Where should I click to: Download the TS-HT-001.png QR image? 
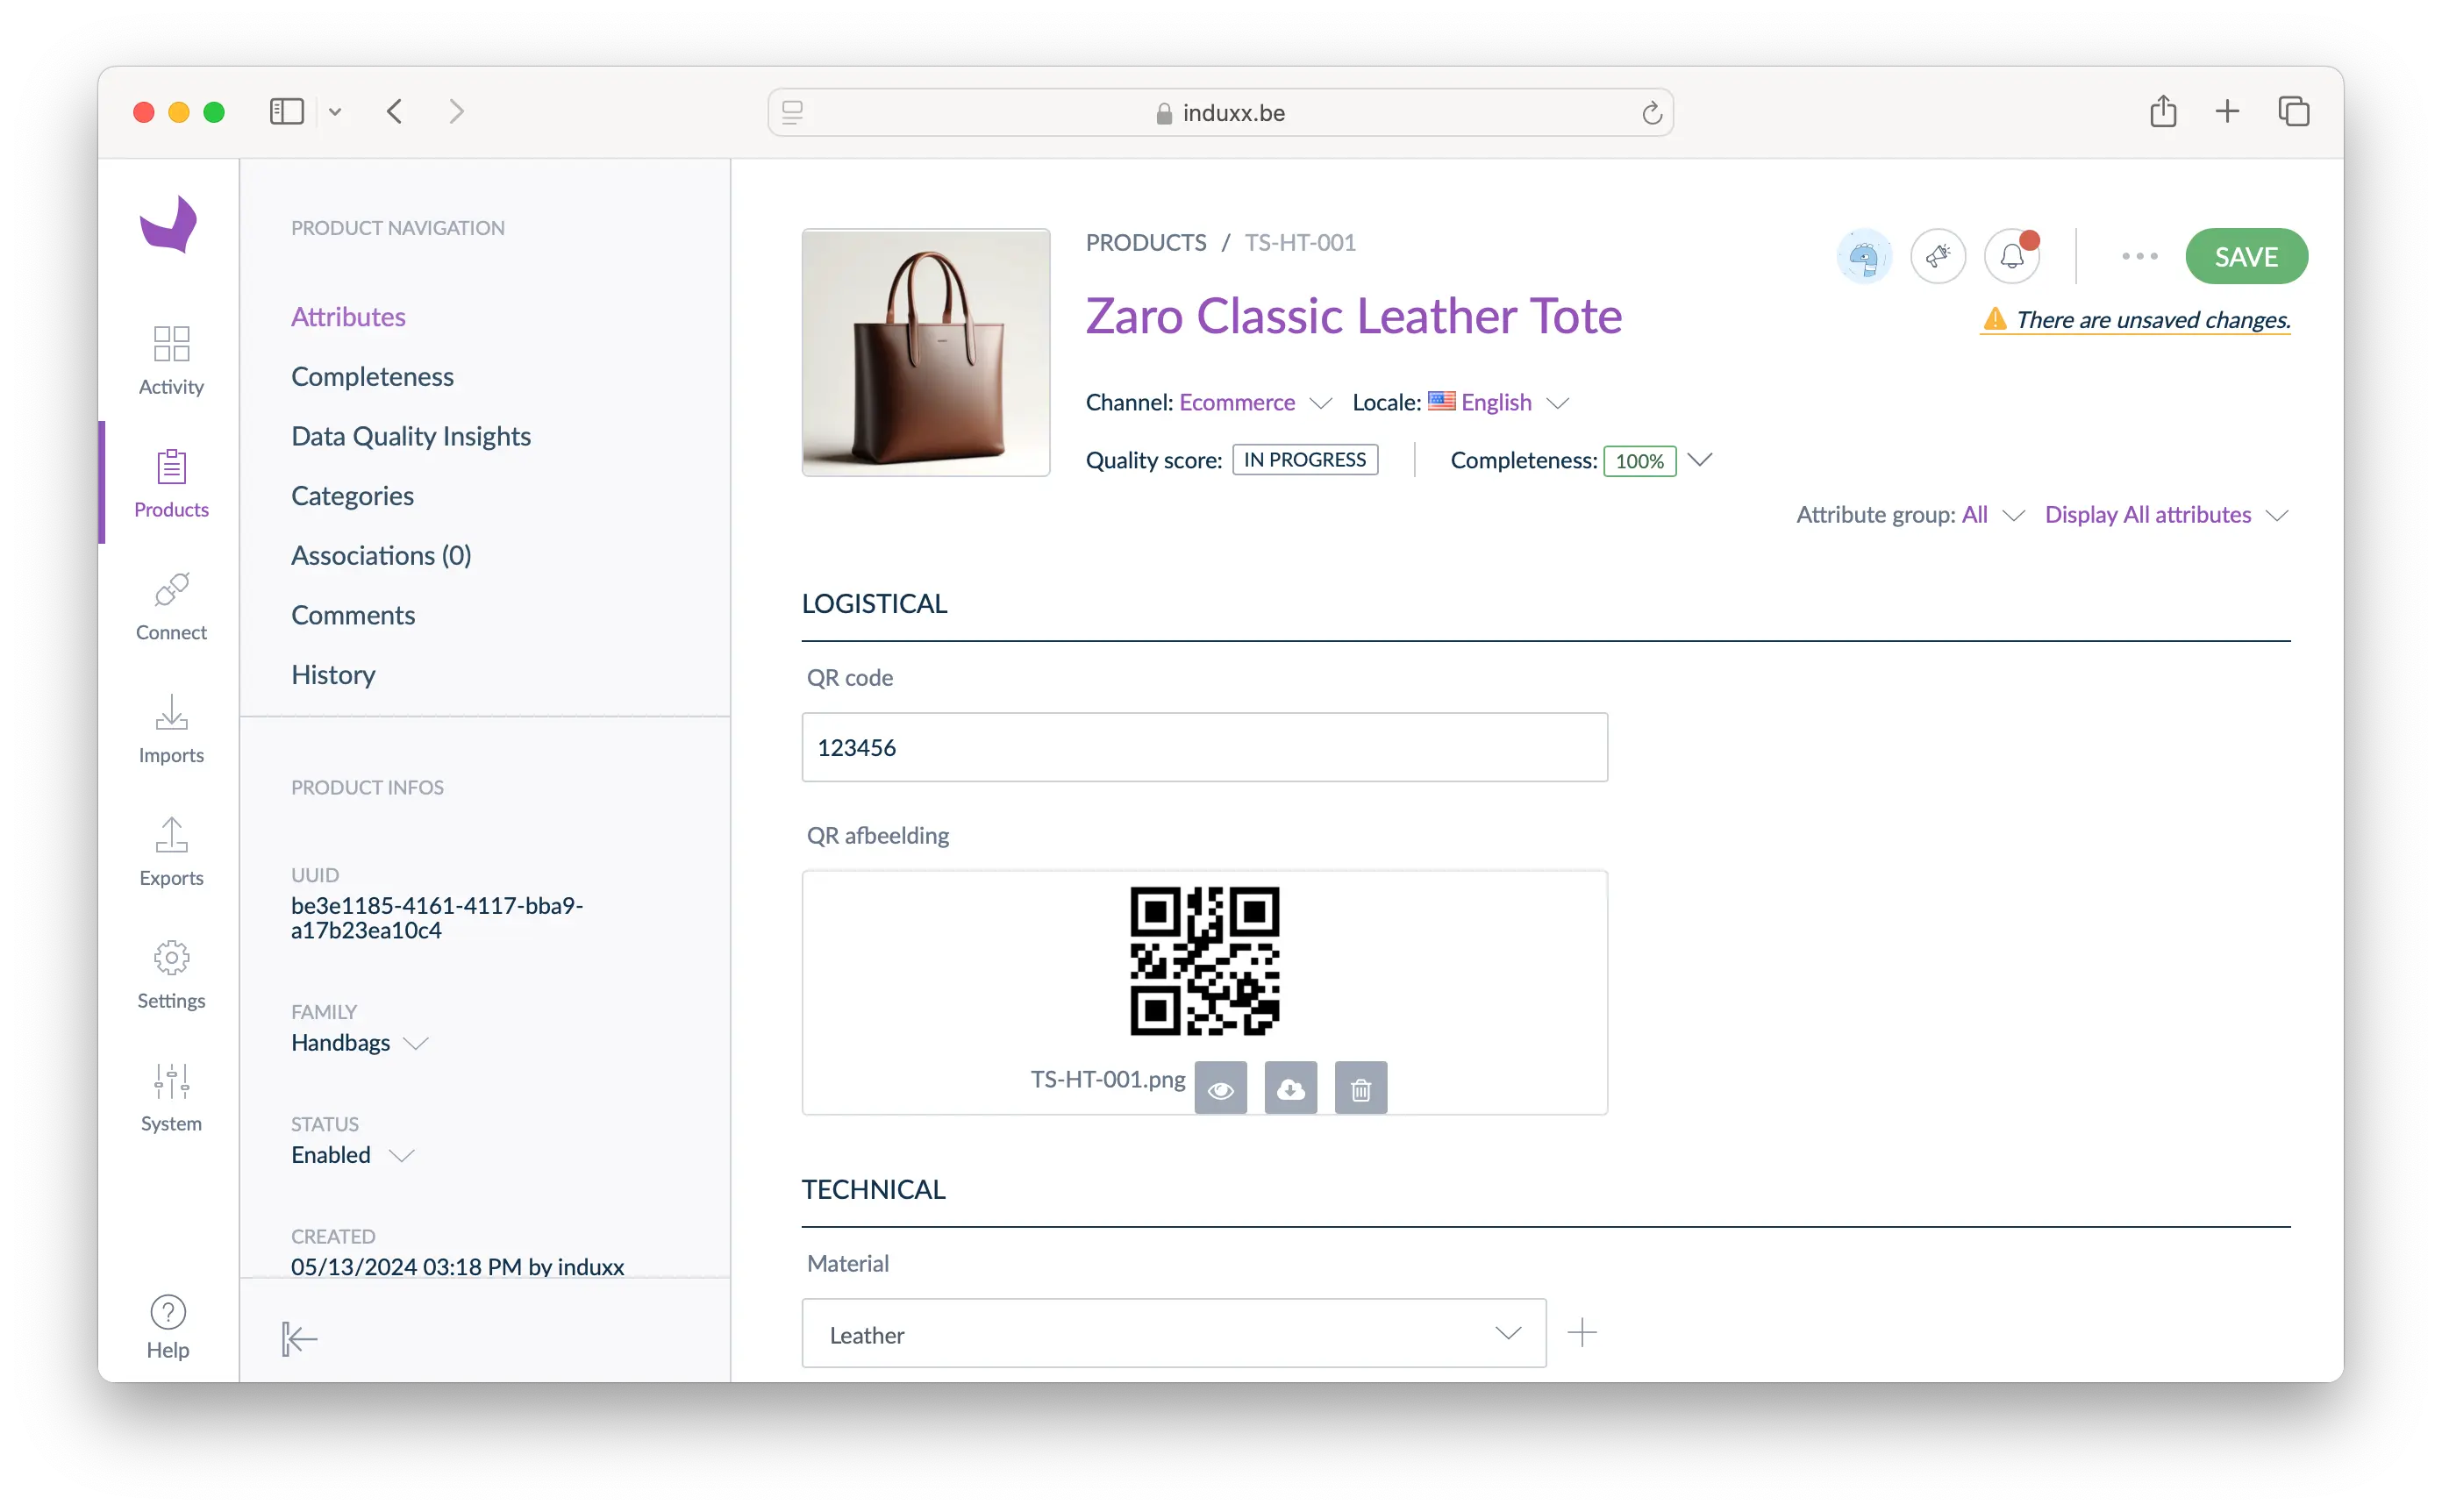pos(1290,1088)
